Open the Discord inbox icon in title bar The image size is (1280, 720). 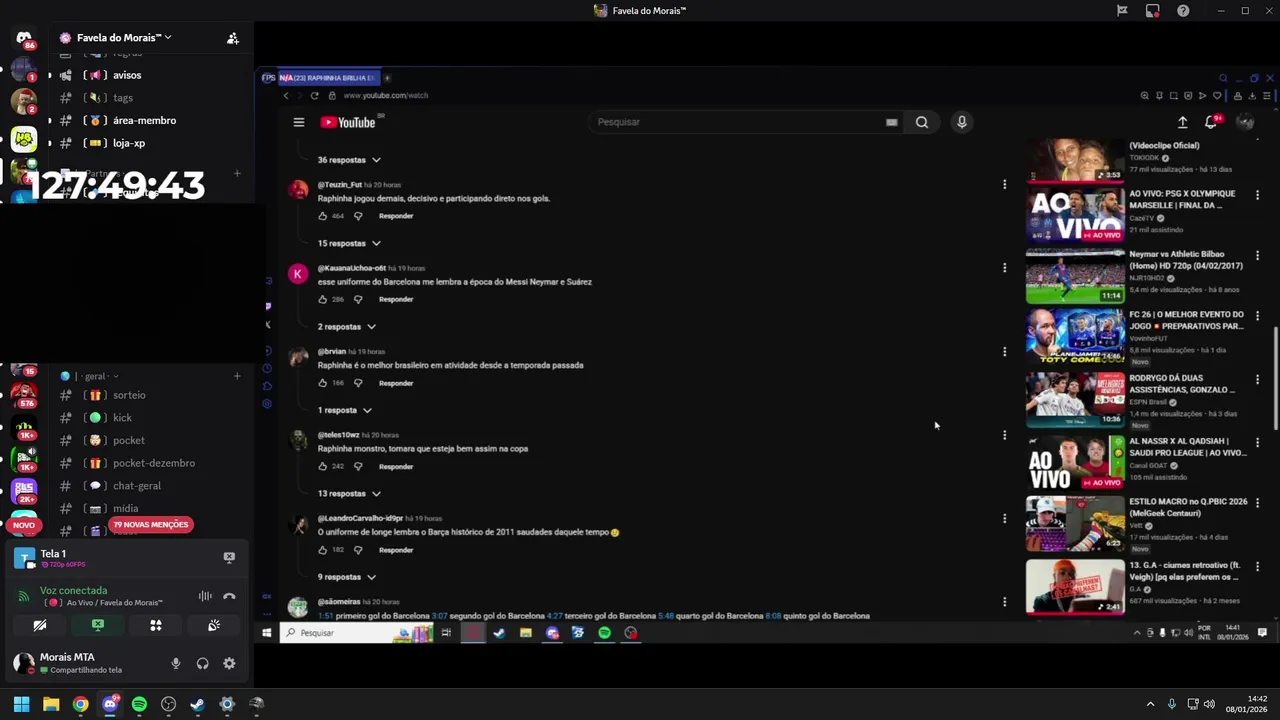pyautogui.click(x=1153, y=11)
